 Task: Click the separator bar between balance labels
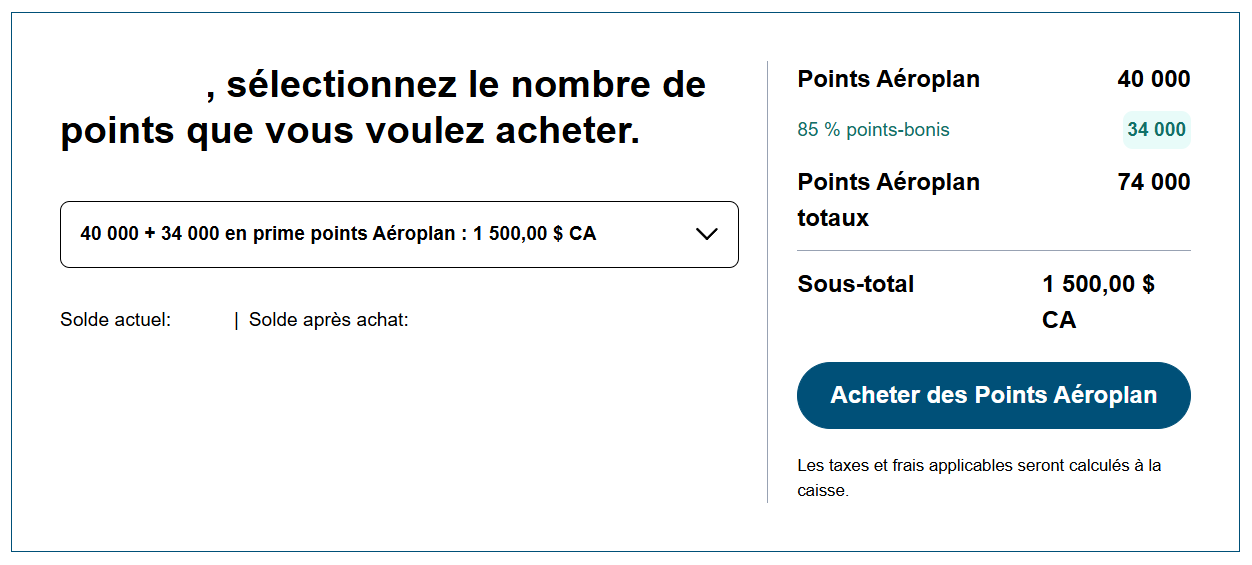(236, 320)
